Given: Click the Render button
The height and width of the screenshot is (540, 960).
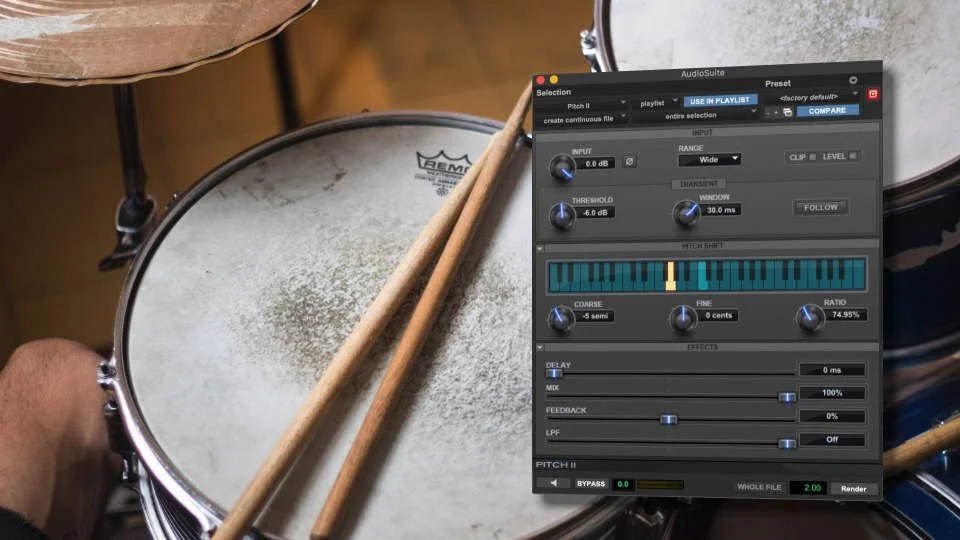Looking at the screenshot, I should click(853, 489).
